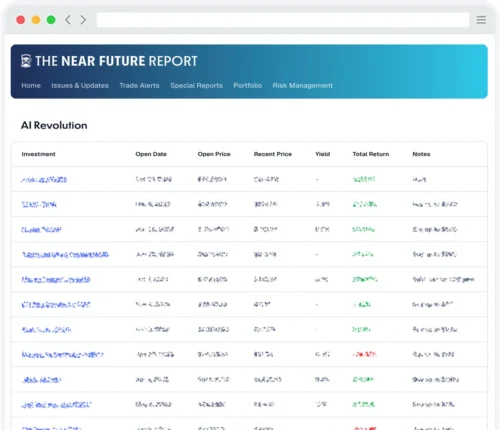Click THE NEAR FUTURE REPORT title
Screen dimensions: 500x430
116,61
